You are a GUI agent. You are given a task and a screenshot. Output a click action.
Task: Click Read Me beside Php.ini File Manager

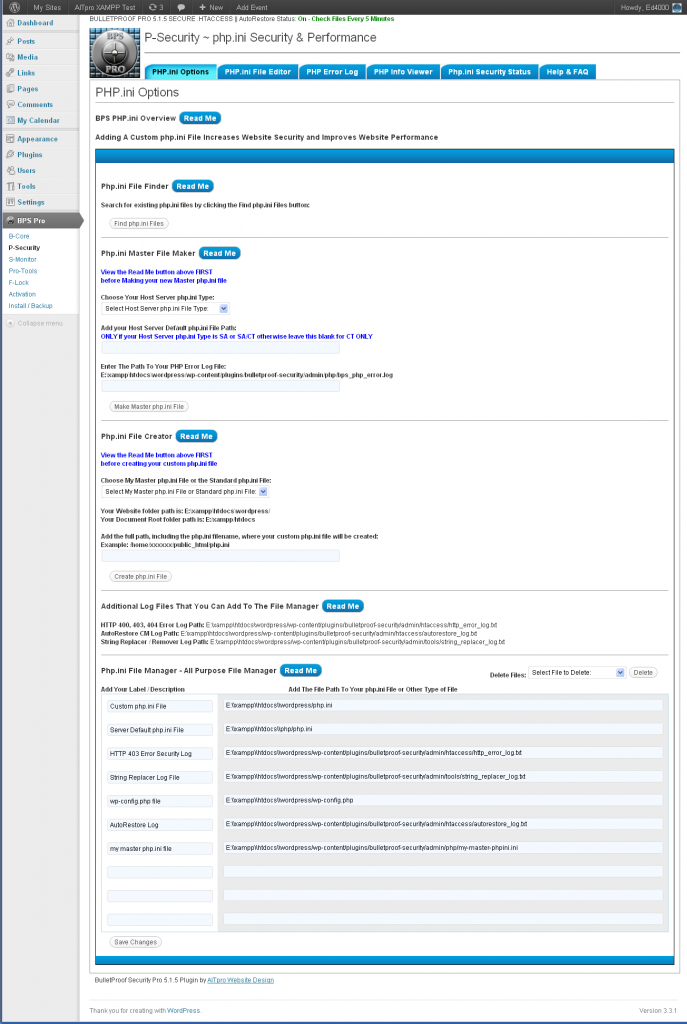point(300,671)
